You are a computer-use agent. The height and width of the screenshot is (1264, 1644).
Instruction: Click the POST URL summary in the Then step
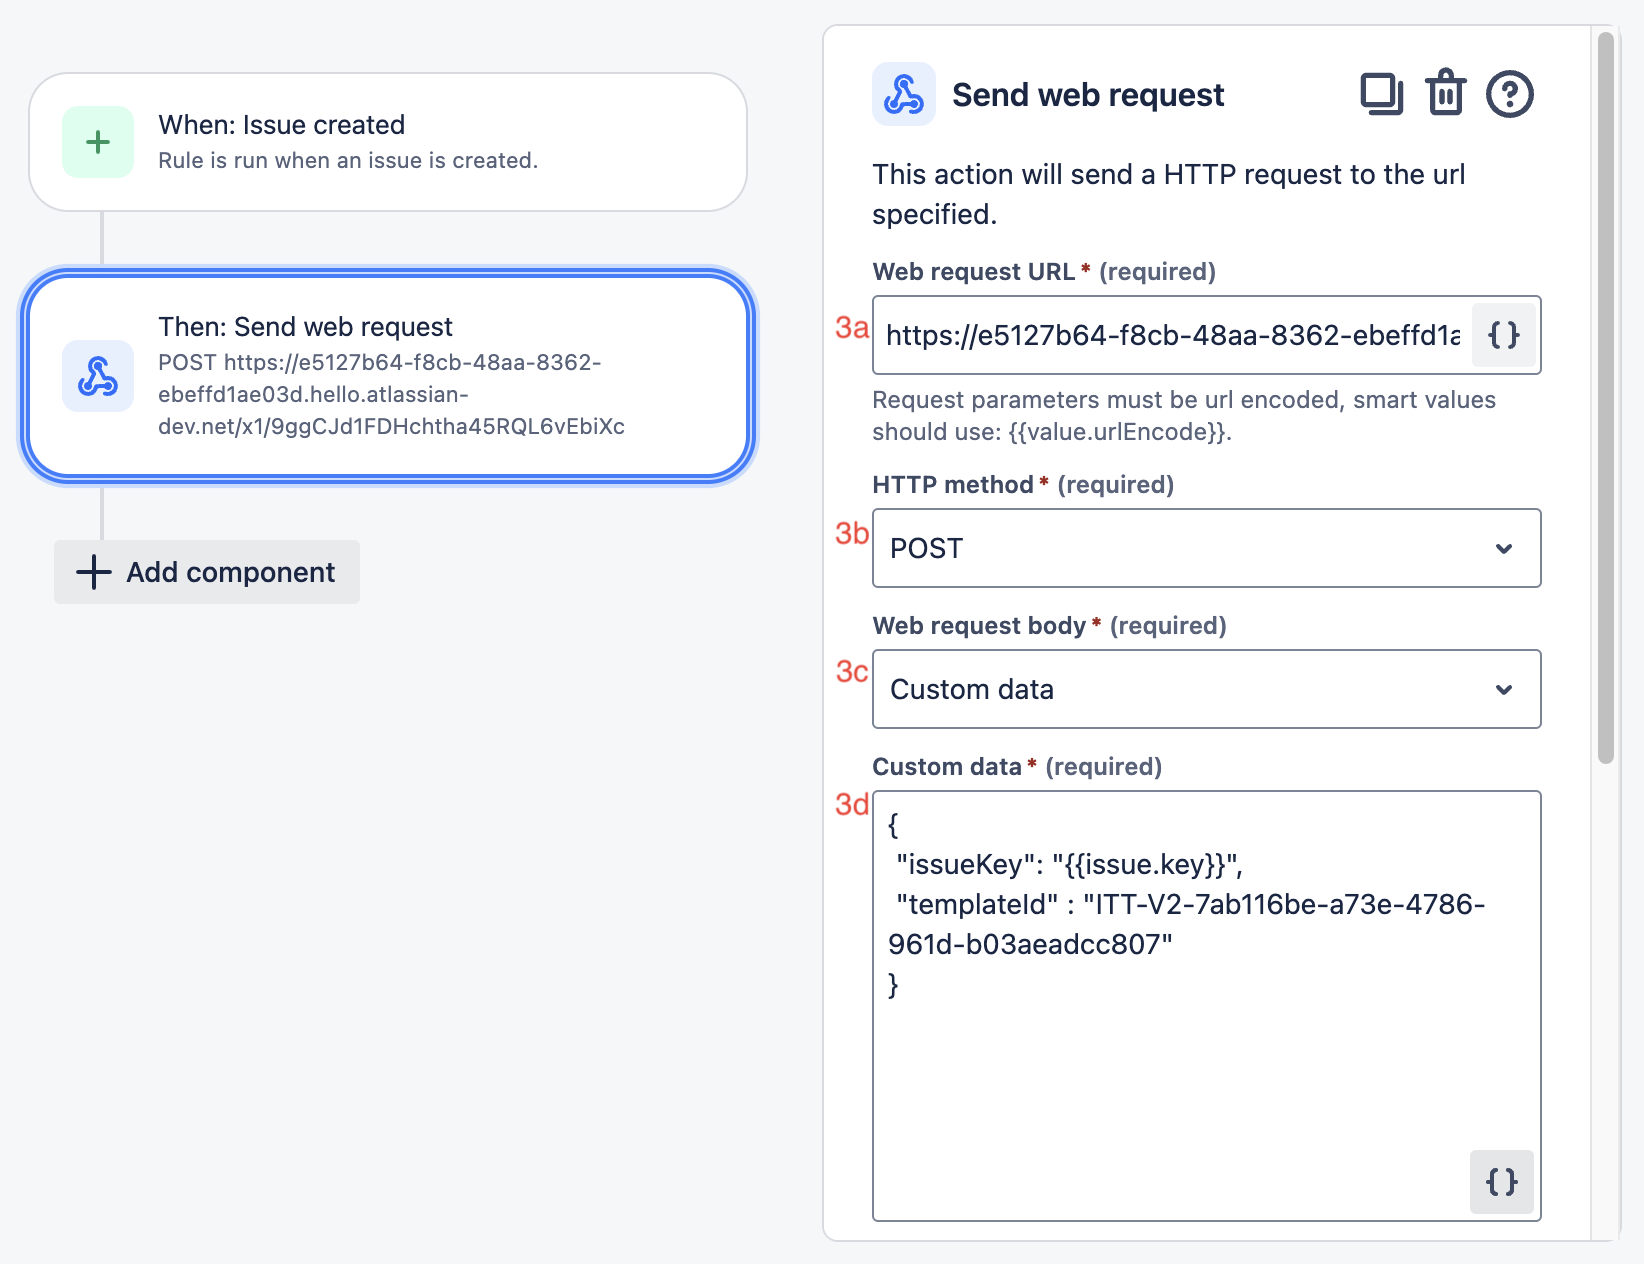[x=390, y=395]
